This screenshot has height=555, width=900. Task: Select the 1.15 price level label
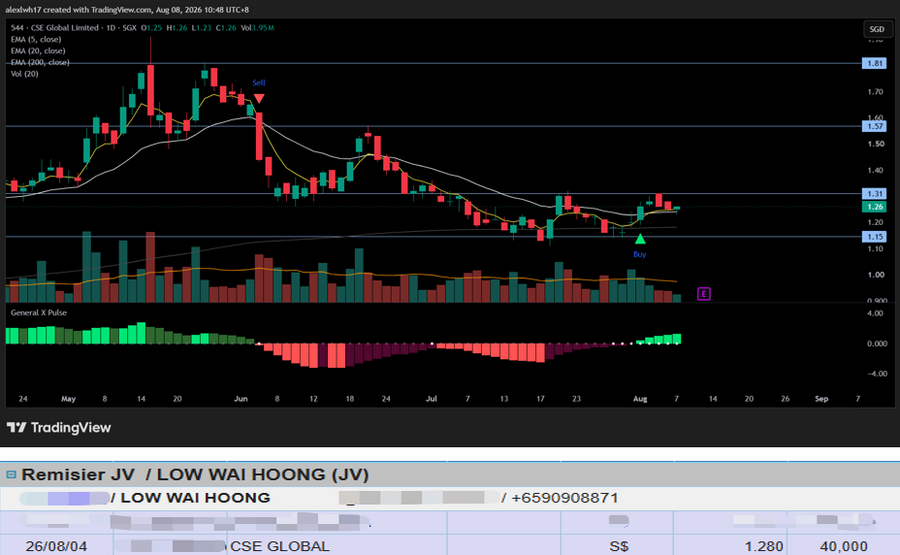[874, 236]
